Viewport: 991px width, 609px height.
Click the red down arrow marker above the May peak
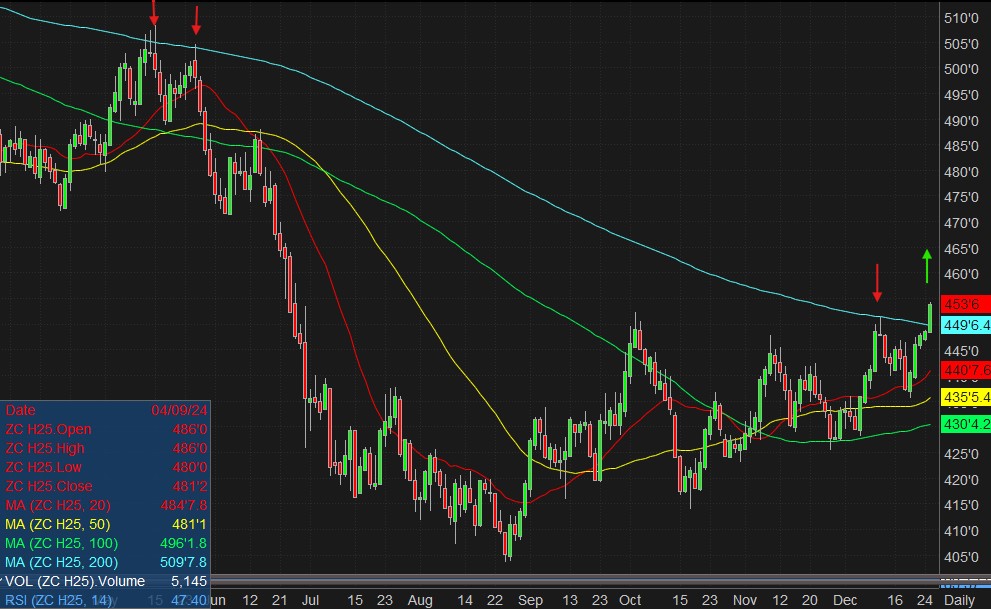153,16
